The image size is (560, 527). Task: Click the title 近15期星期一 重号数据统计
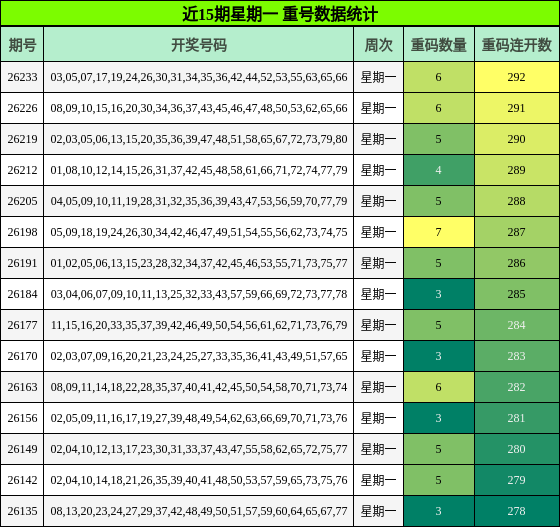pos(280,14)
